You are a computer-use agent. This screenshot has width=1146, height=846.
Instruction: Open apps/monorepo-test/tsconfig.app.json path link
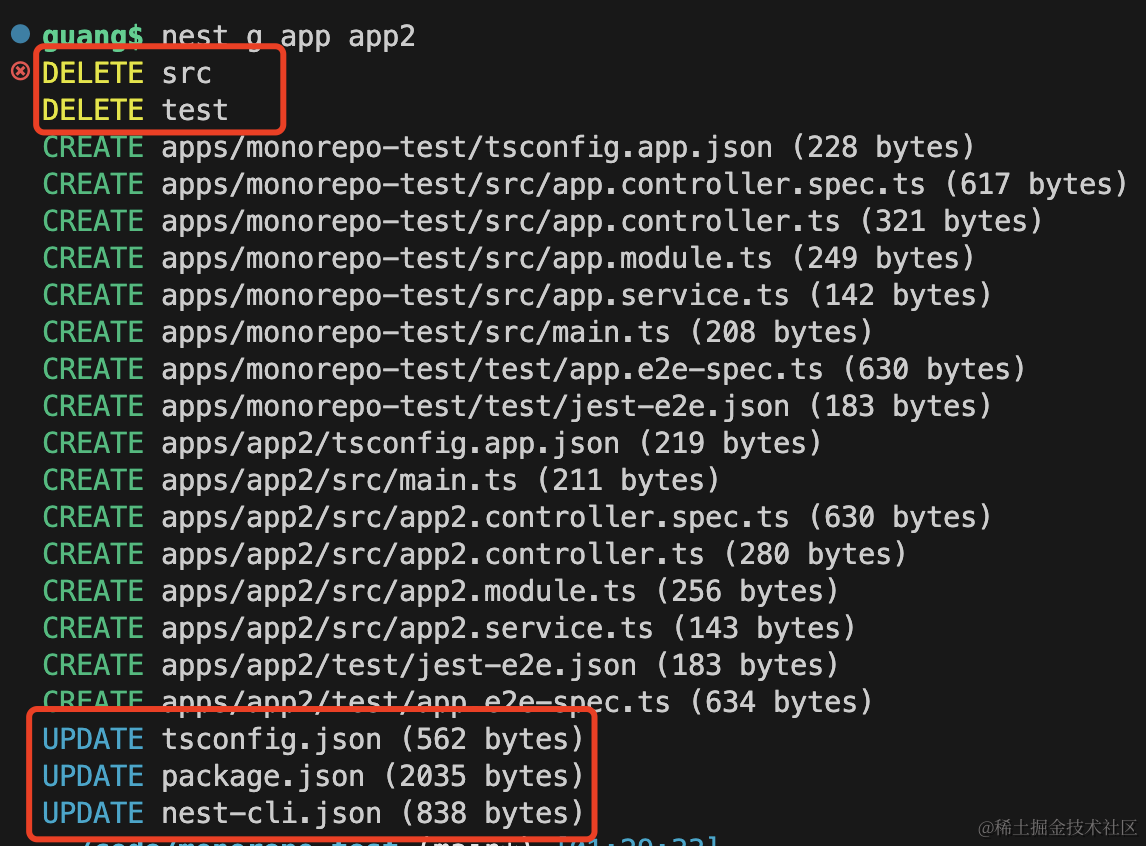(466, 148)
